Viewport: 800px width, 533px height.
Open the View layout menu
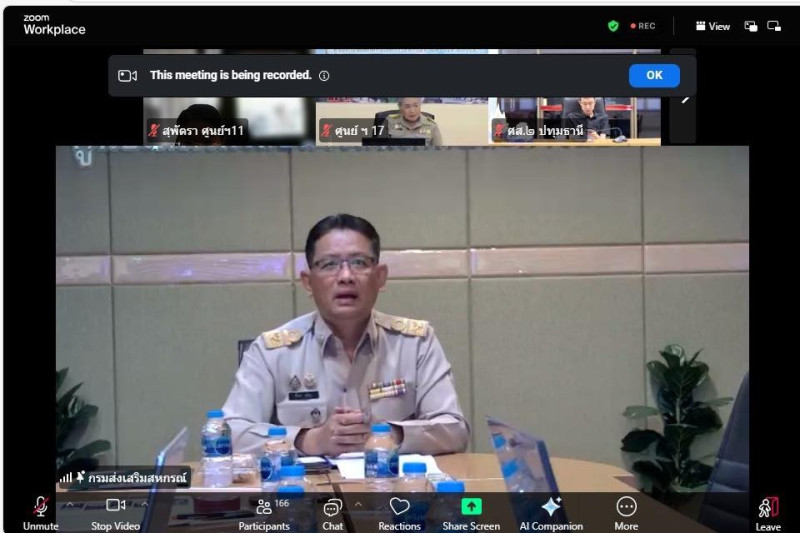[x=713, y=26]
